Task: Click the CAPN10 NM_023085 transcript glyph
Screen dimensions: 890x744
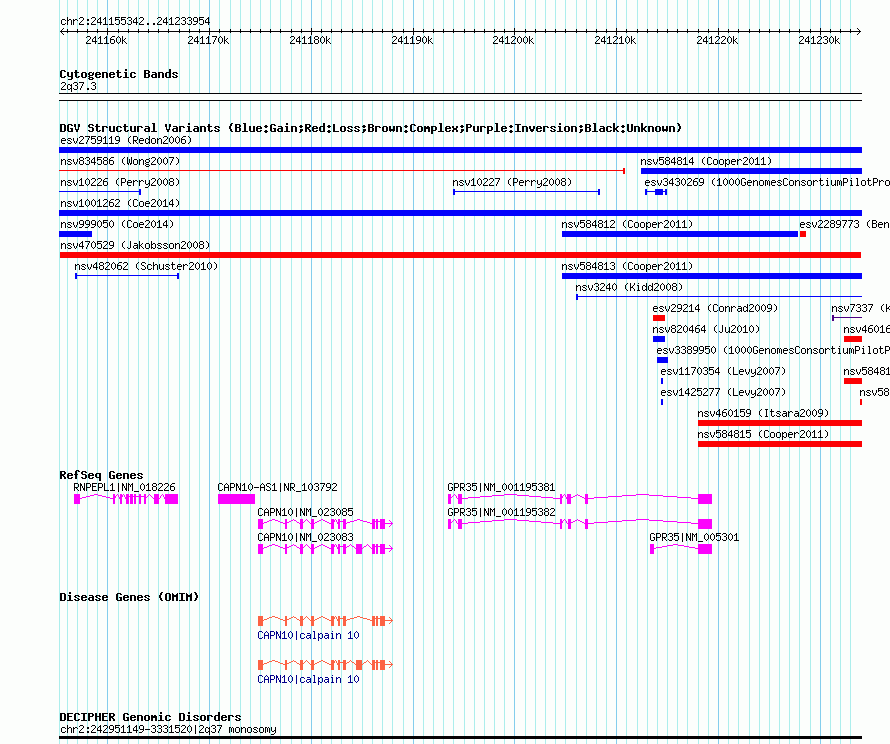Action: tap(325, 524)
